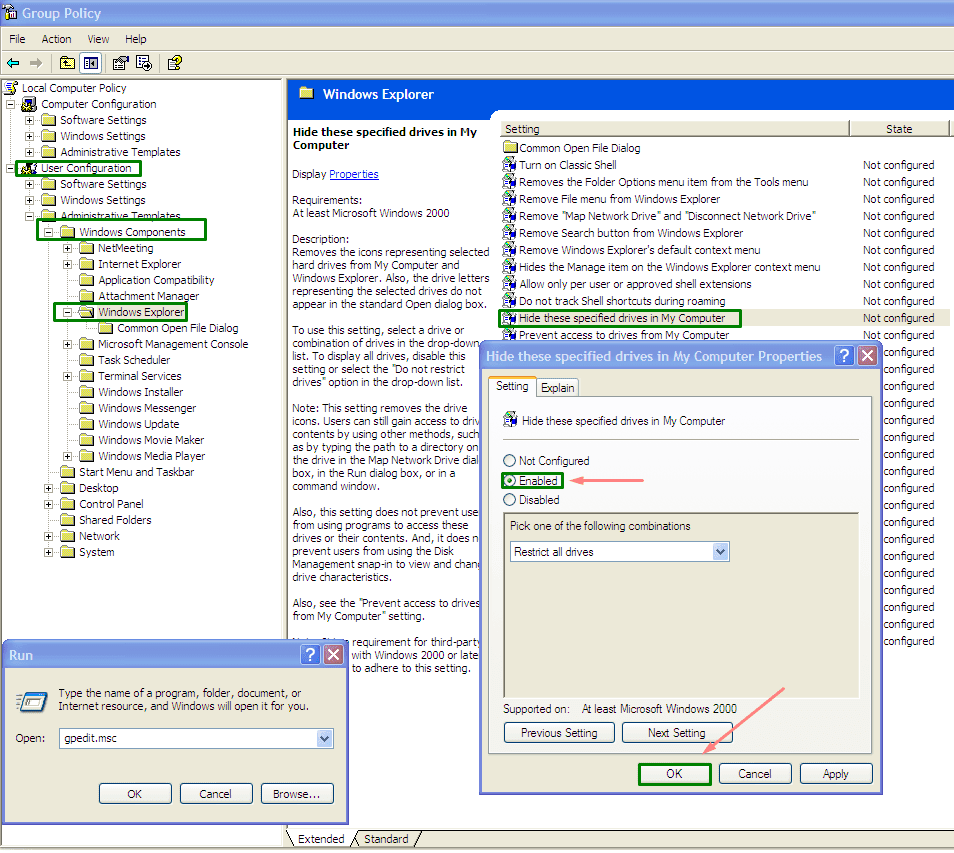Switch to the Extended view tab
The height and width of the screenshot is (853, 954).
(321, 838)
